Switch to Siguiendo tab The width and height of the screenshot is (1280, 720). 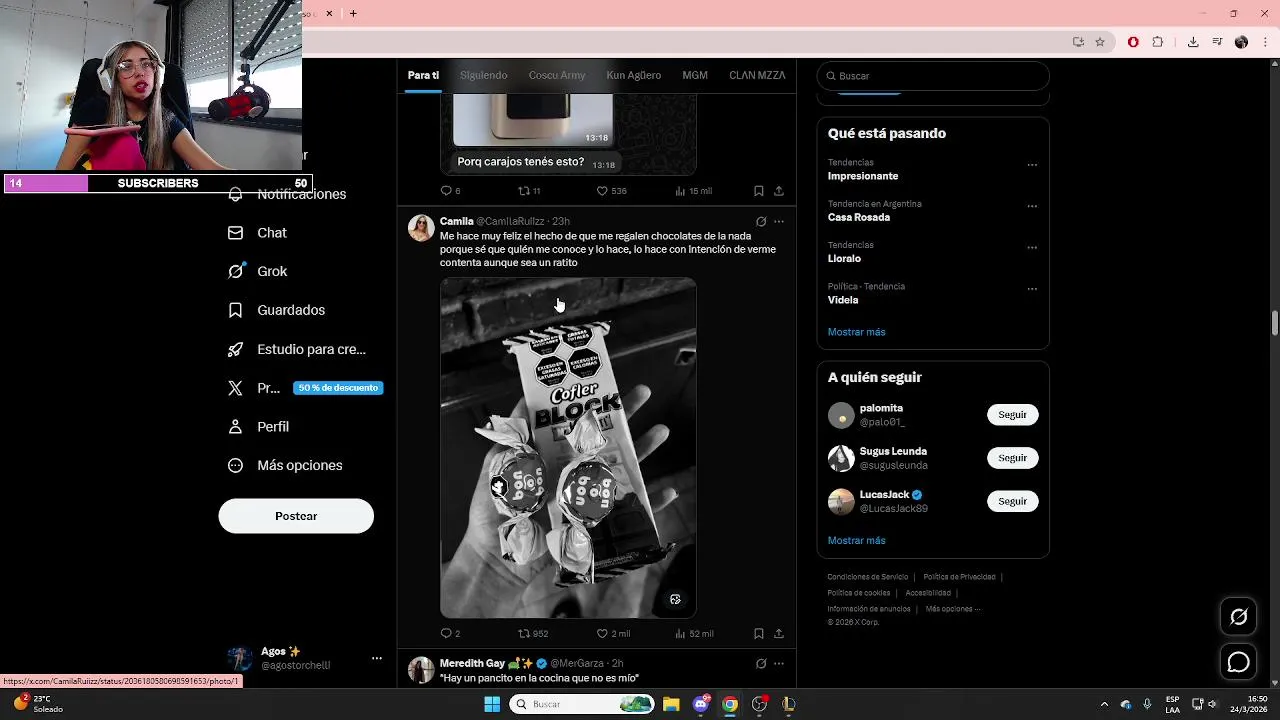click(x=484, y=75)
